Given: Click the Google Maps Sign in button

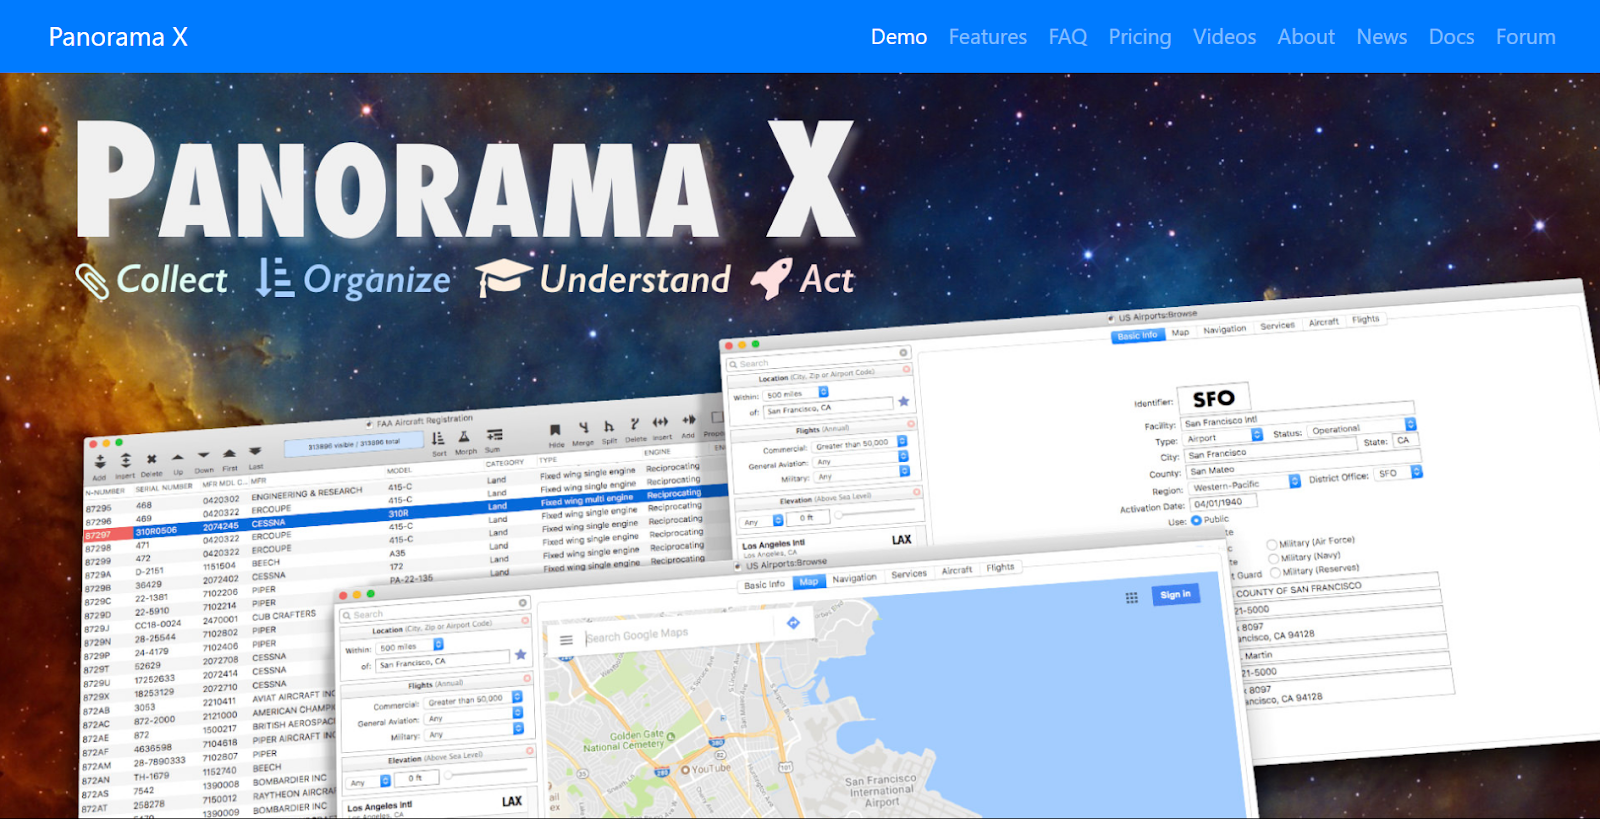Looking at the screenshot, I should [1175, 594].
